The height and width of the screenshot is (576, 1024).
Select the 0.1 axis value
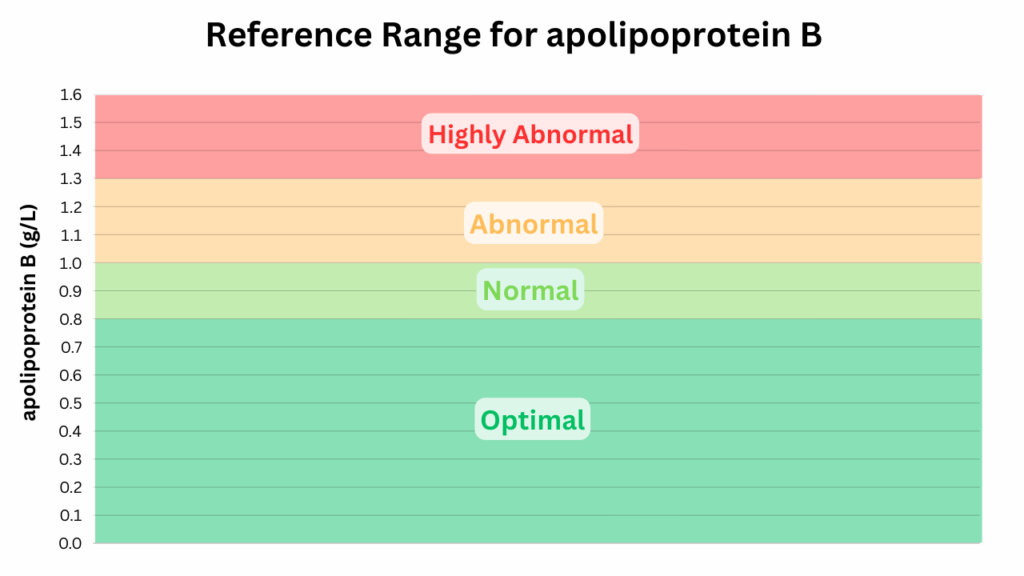(70, 515)
